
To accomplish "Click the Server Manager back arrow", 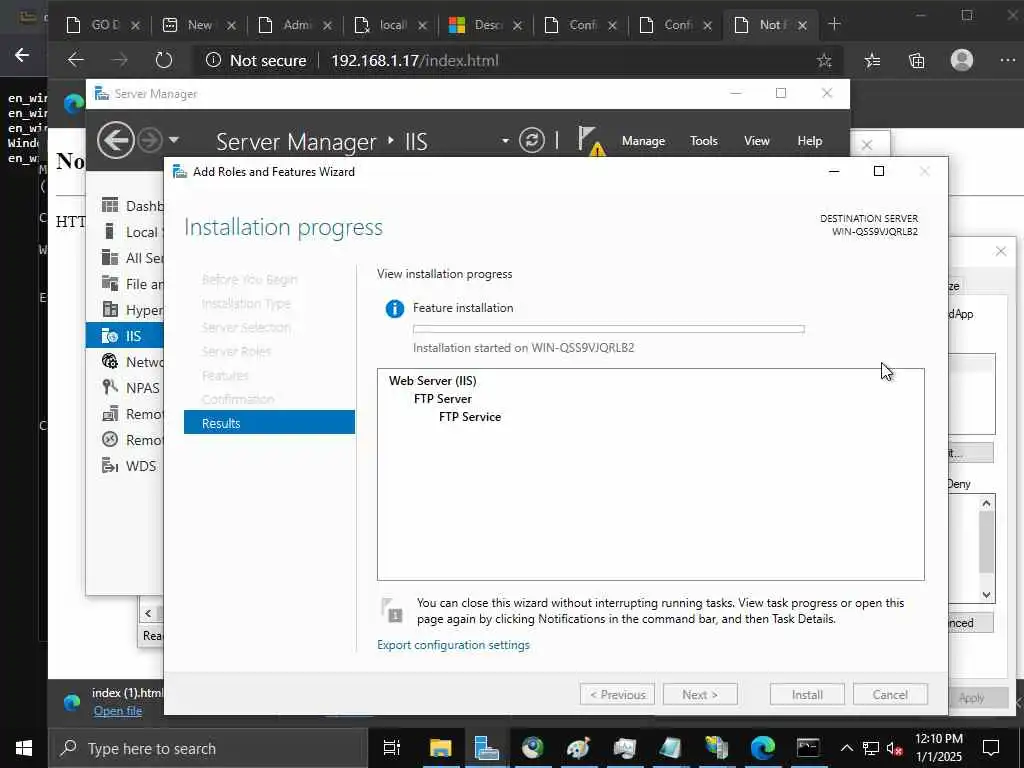I will [x=116, y=140].
